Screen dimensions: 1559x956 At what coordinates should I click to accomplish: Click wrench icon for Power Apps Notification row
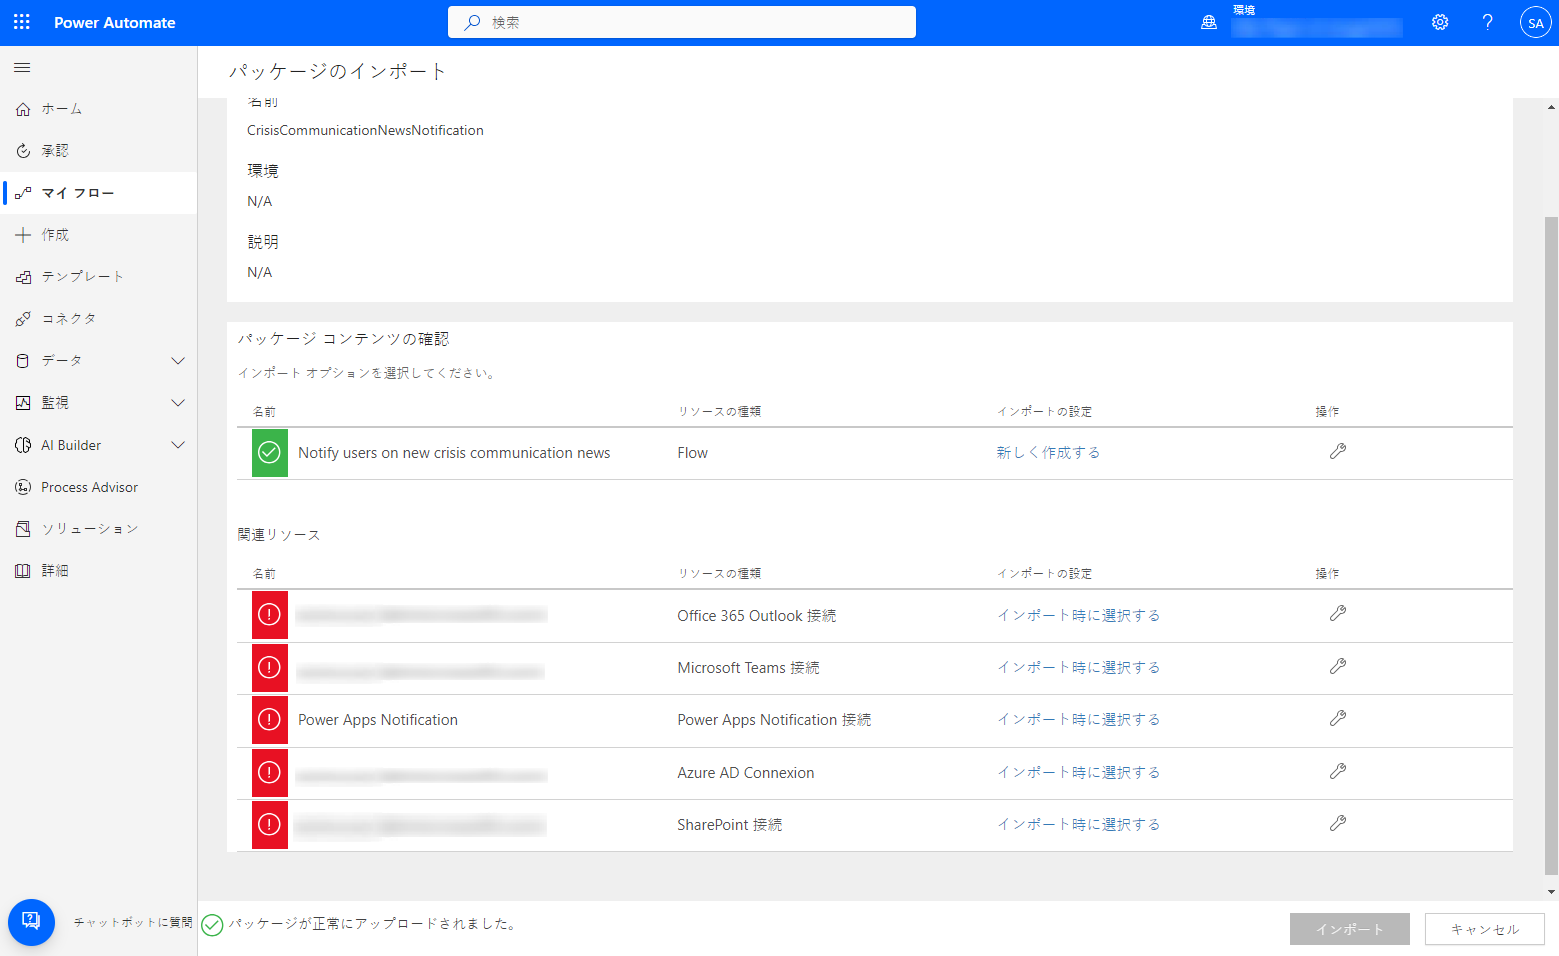[x=1338, y=718]
